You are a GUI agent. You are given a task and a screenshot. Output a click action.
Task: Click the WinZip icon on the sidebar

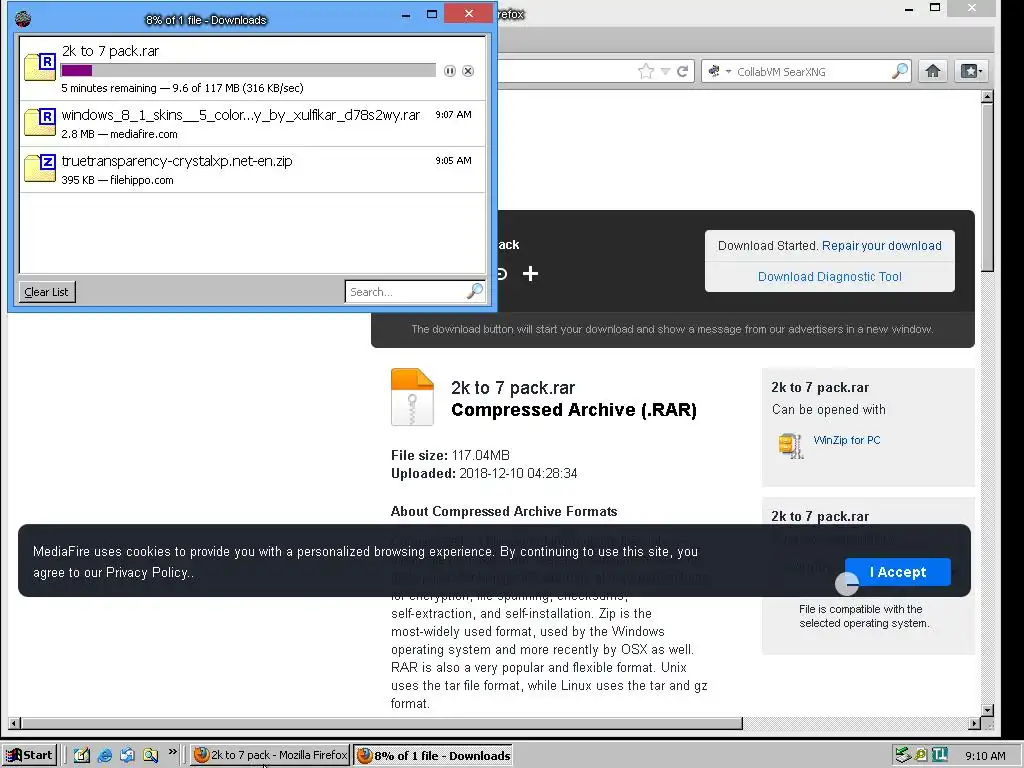(790, 445)
